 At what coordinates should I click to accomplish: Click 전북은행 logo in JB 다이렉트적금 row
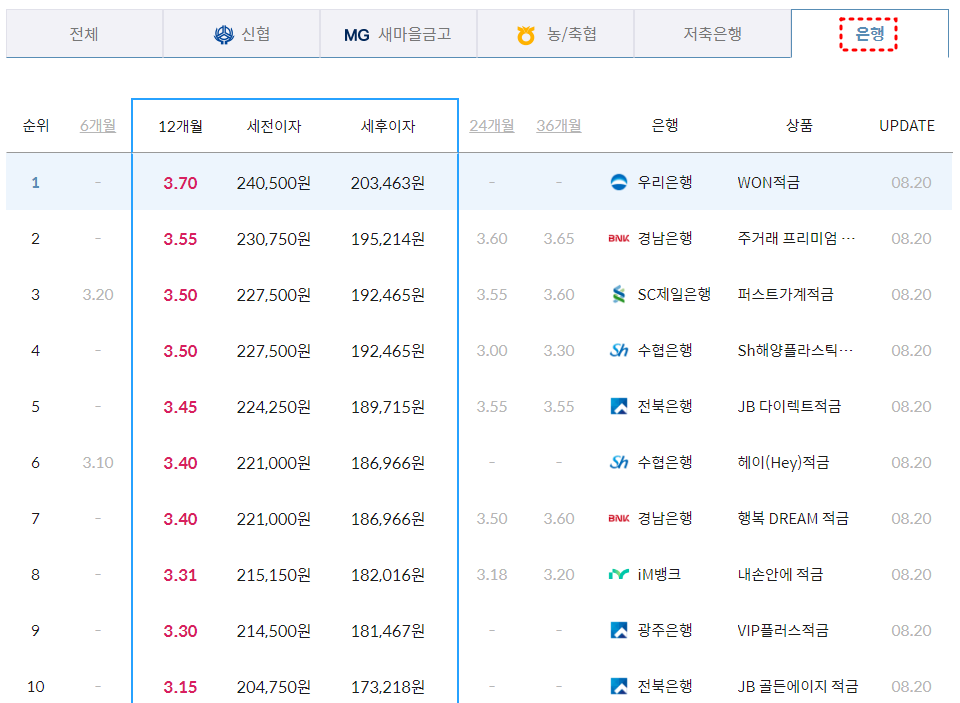click(x=619, y=406)
